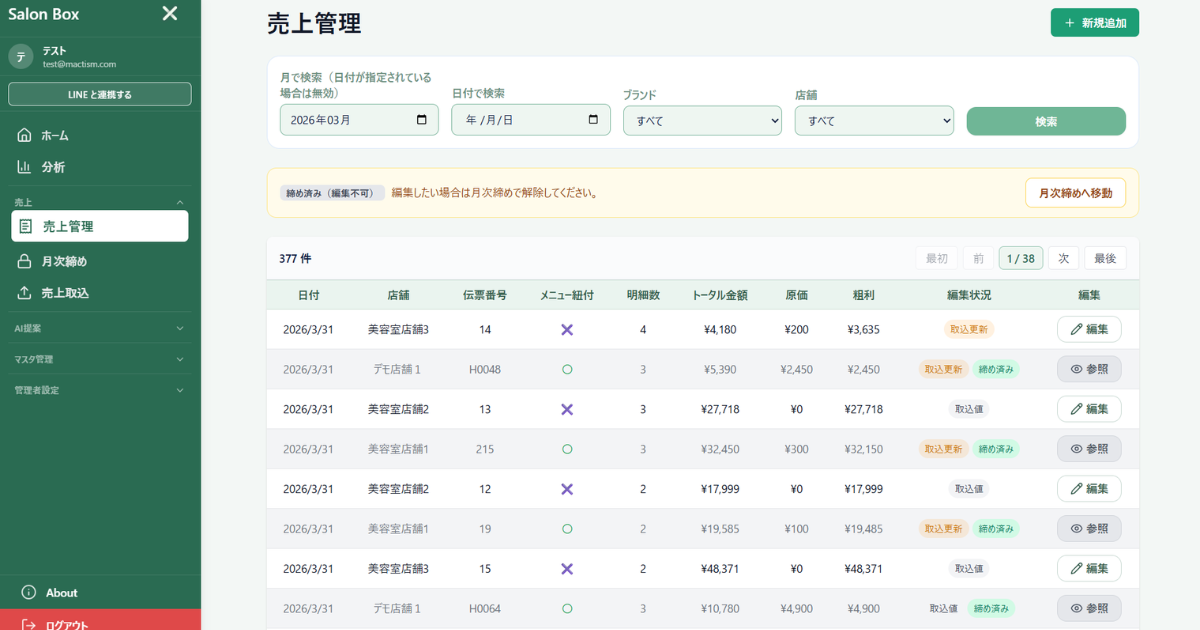The image size is (1200, 630).
Task: Click the plus icon on 新規追加
Action: click(1072, 20)
